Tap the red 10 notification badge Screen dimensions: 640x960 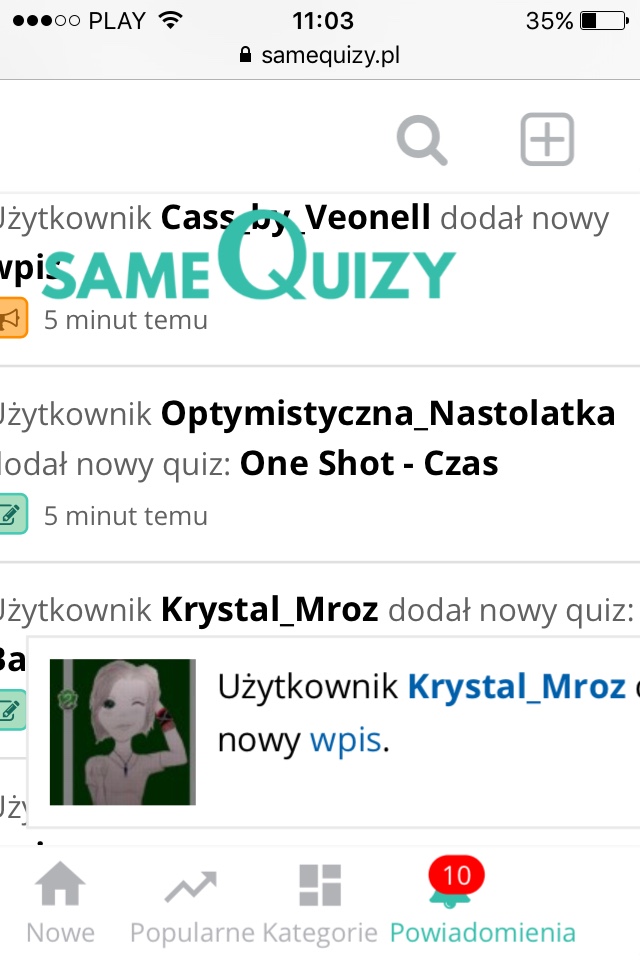tap(456, 875)
